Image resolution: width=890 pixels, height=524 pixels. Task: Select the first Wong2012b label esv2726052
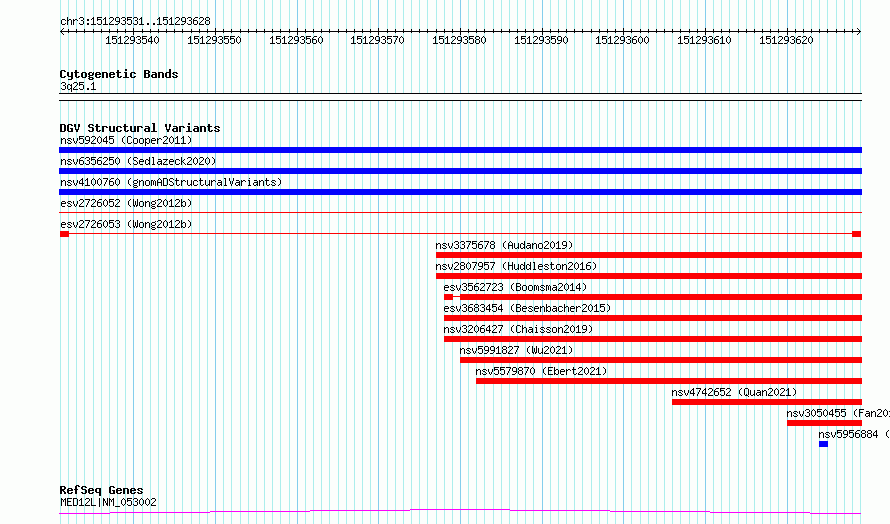(x=126, y=203)
